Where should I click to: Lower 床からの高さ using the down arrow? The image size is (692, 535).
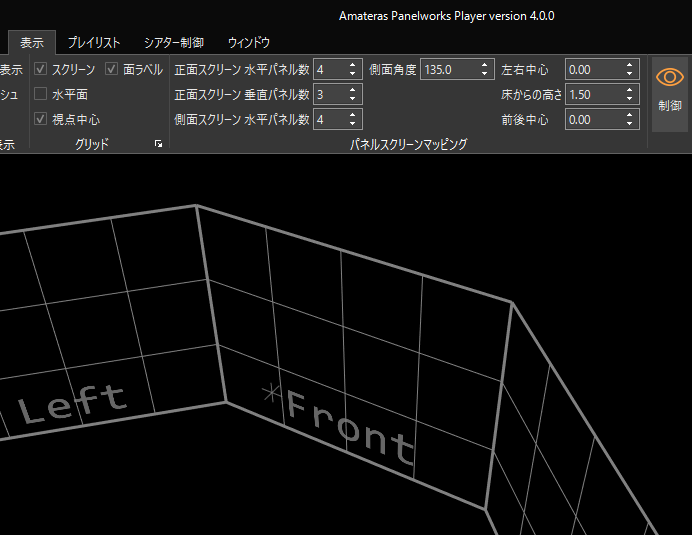click(x=630, y=99)
